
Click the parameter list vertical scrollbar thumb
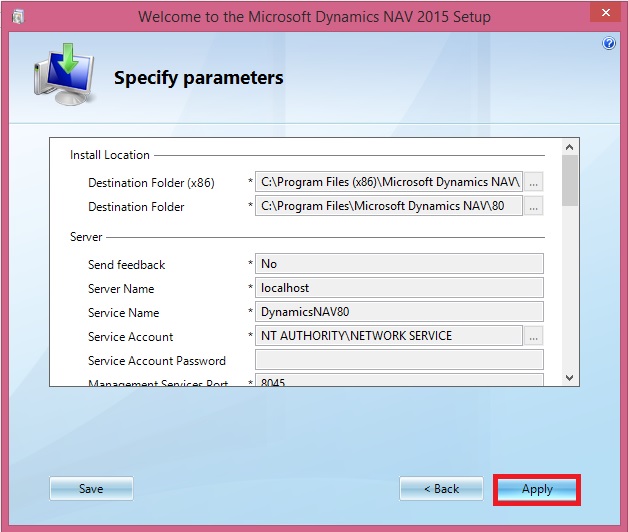pyautogui.click(x=569, y=180)
